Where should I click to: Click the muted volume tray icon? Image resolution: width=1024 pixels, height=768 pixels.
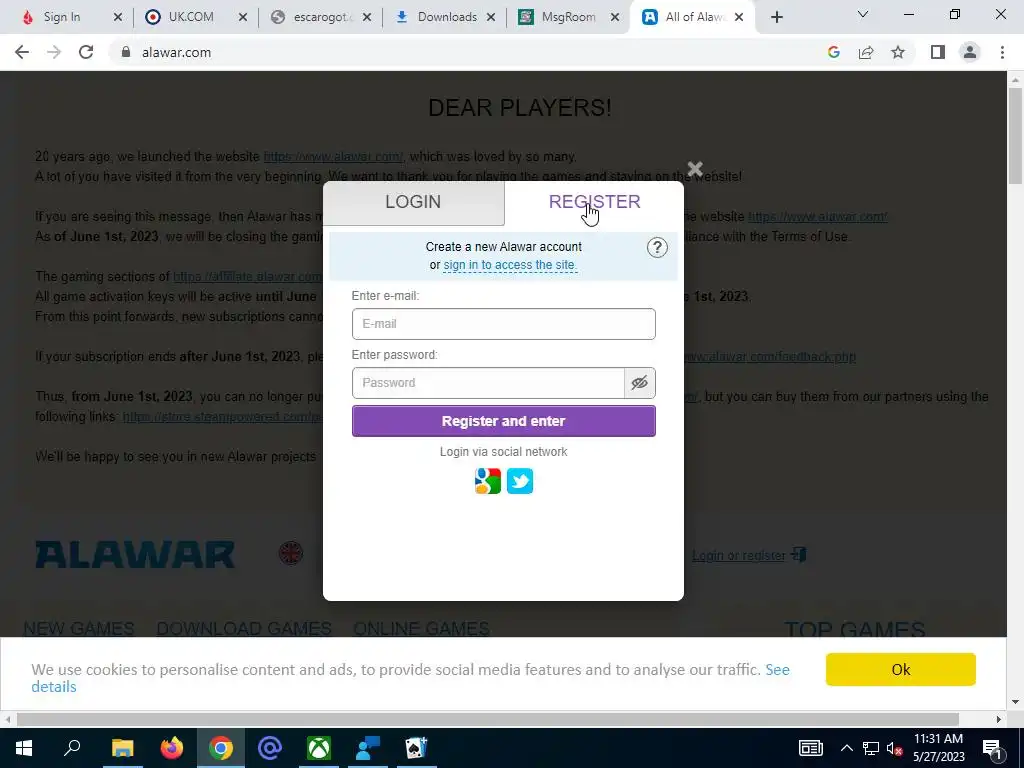pyautogui.click(x=894, y=748)
